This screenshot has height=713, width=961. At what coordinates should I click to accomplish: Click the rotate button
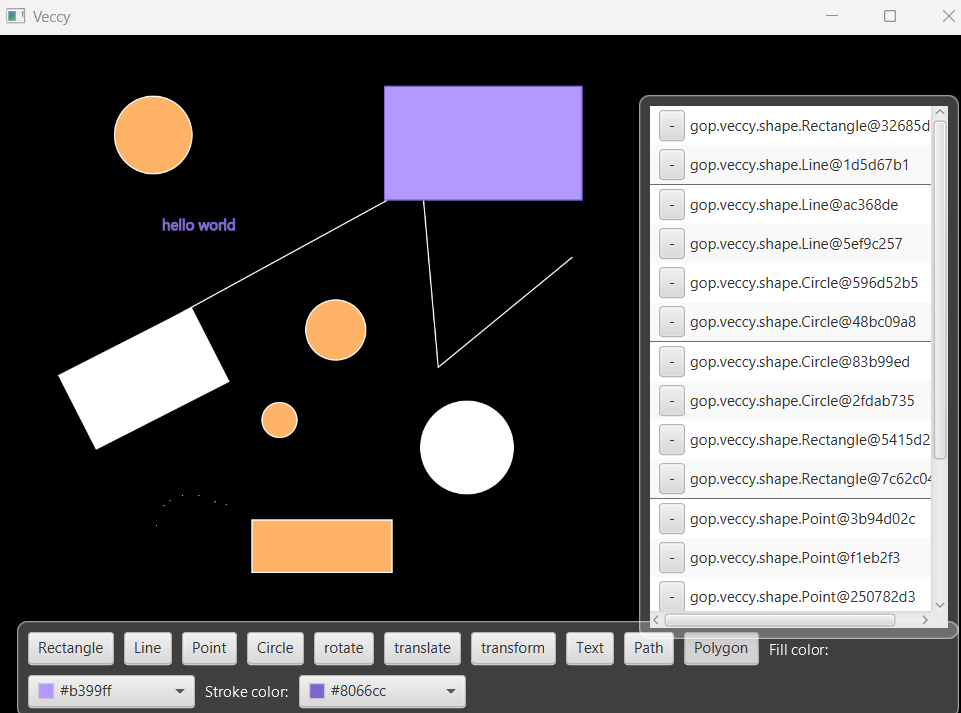tap(343, 648)
